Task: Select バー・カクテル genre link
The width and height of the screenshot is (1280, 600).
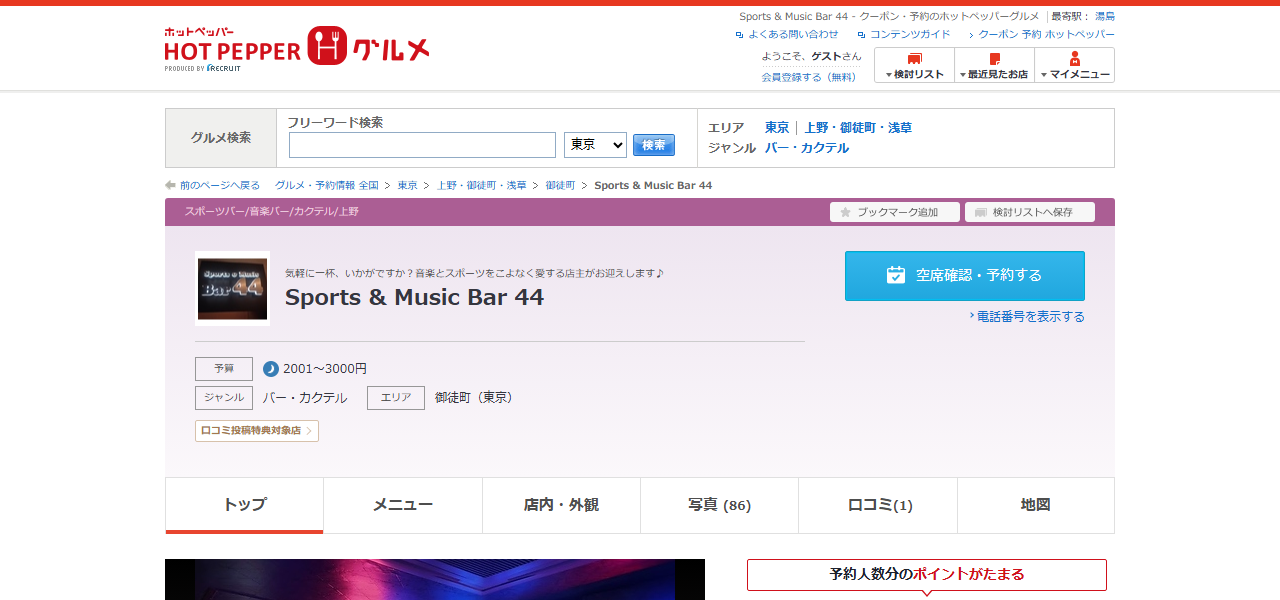Action: [807, 148]
